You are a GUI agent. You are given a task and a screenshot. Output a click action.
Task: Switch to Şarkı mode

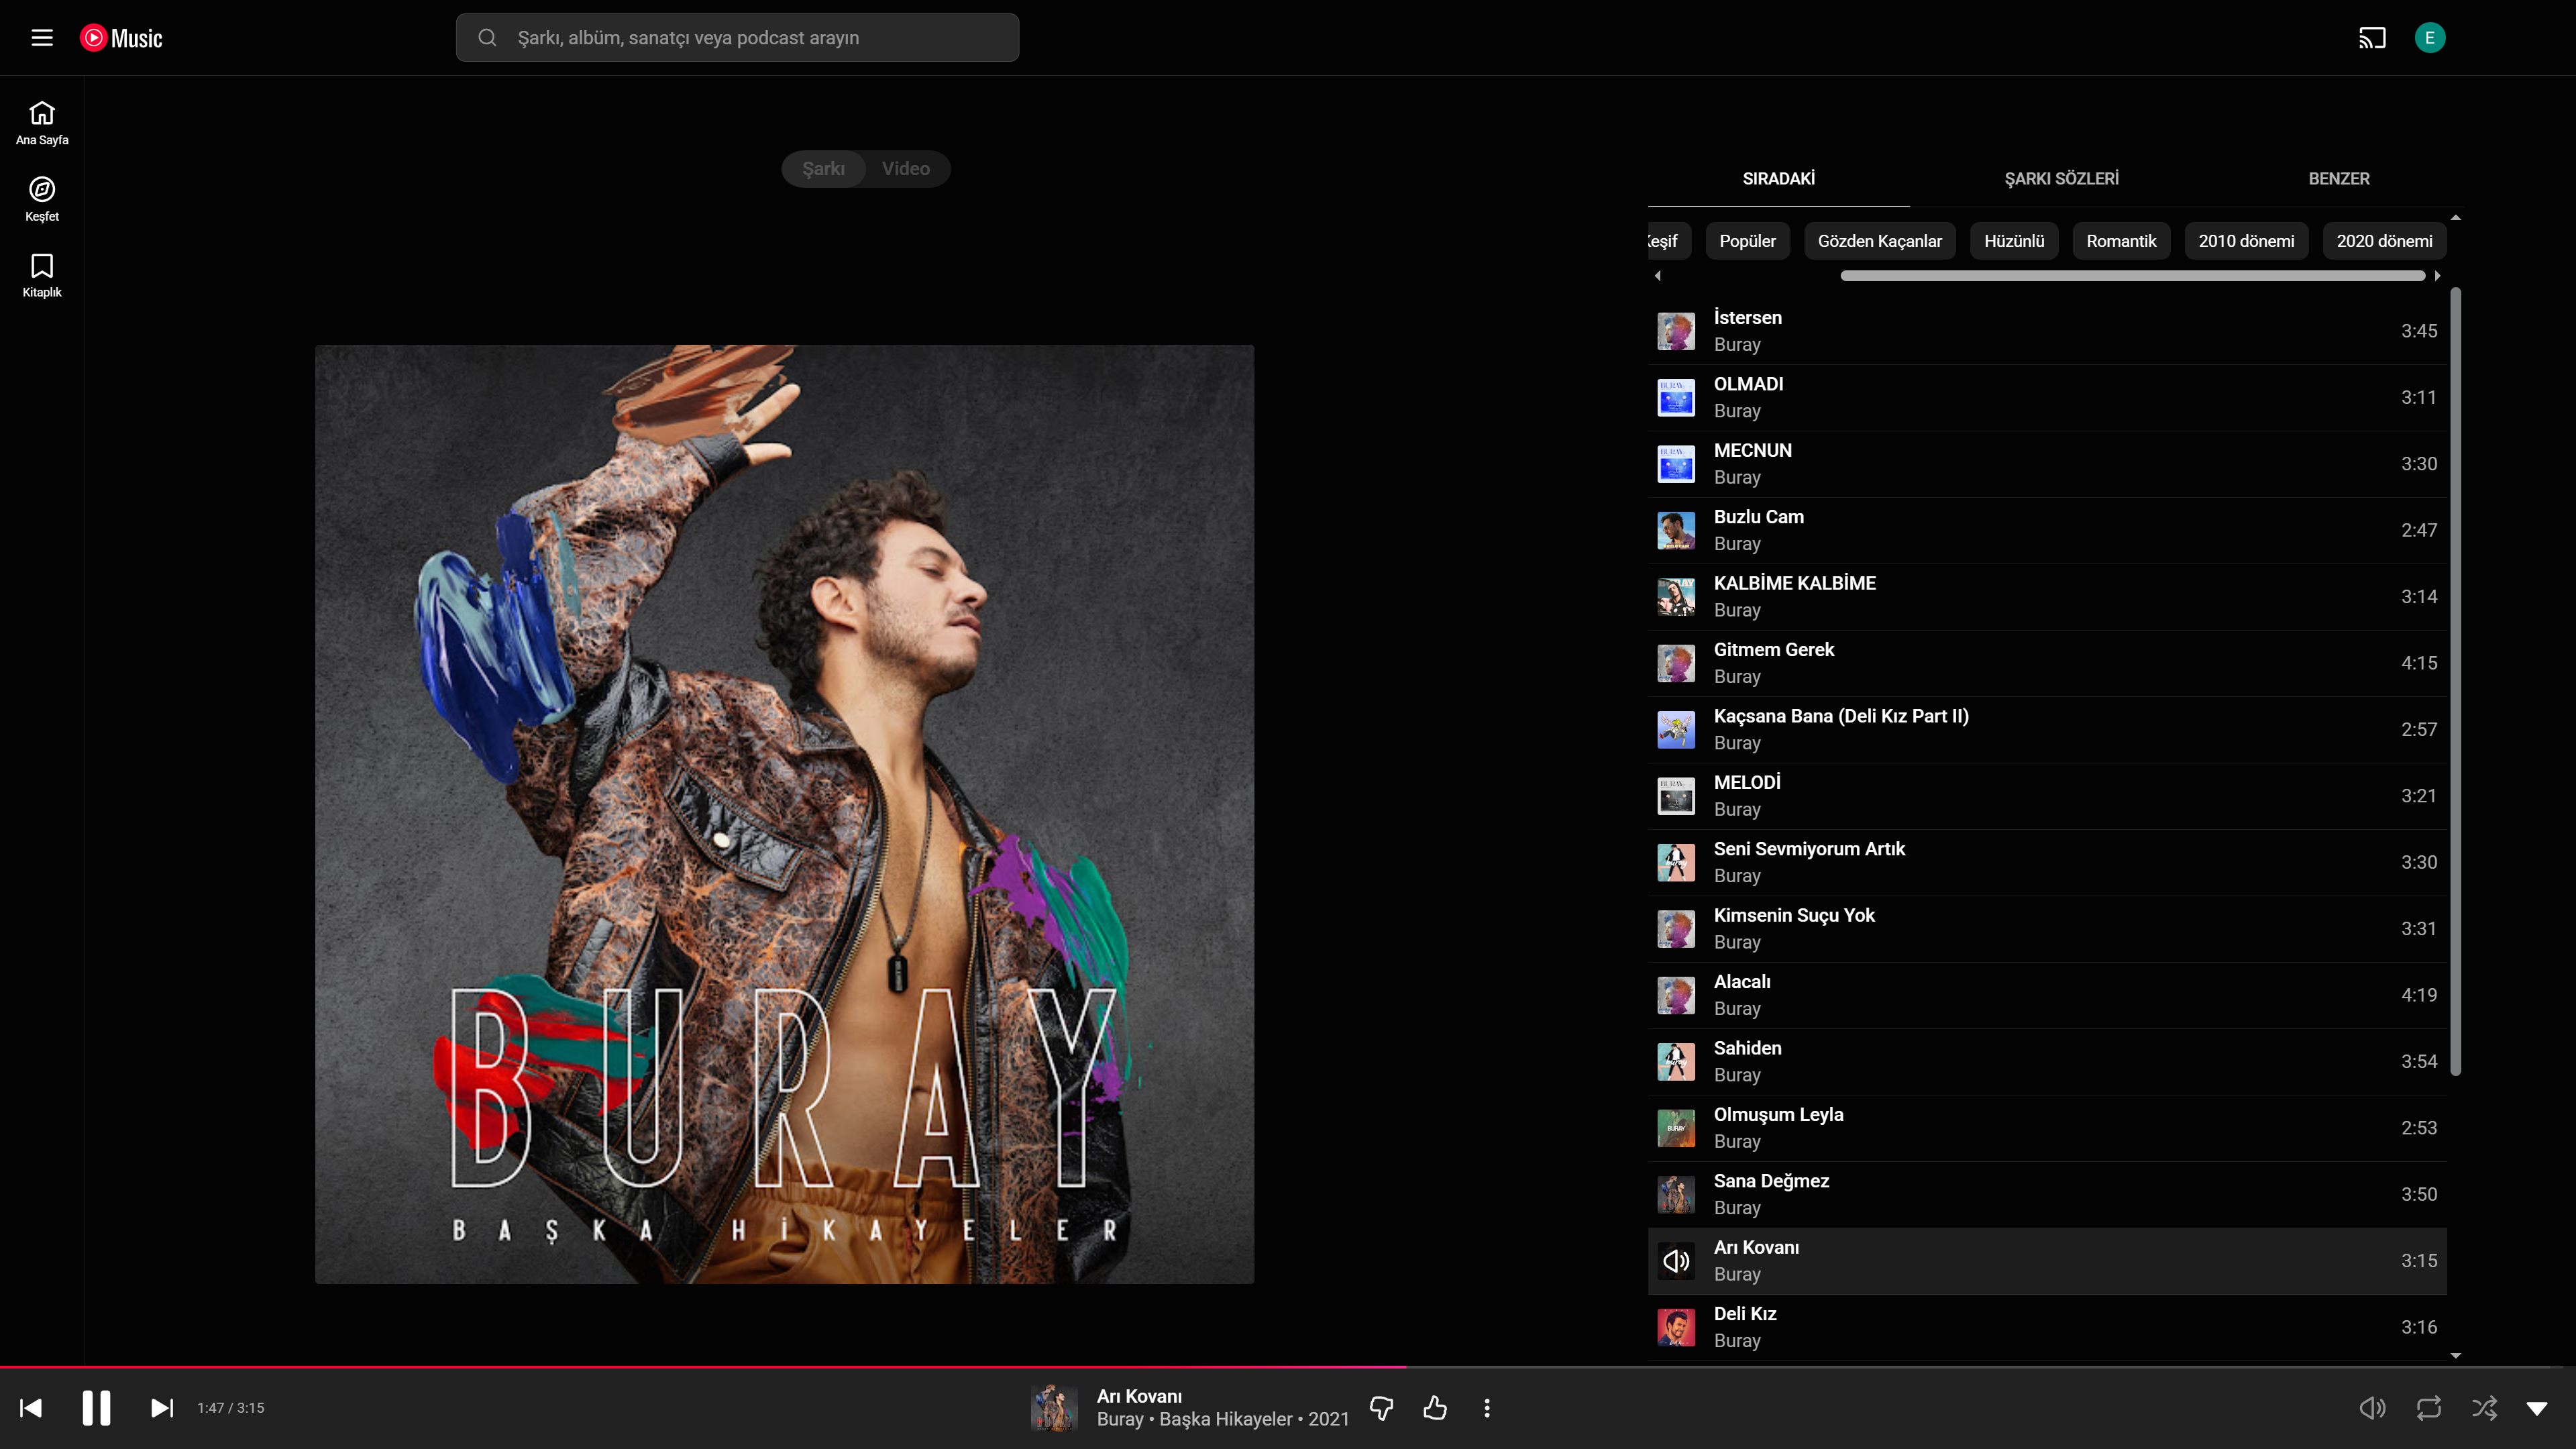[x=823, y=169]
